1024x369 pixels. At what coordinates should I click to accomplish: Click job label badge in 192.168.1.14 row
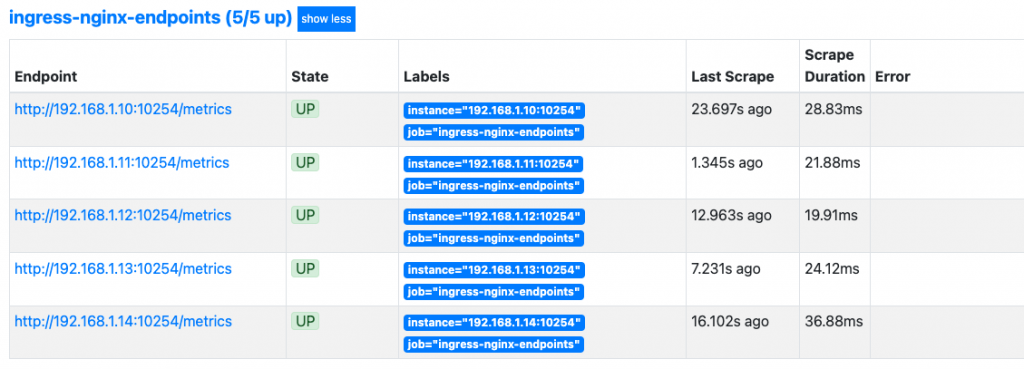[x=494, y=344]
